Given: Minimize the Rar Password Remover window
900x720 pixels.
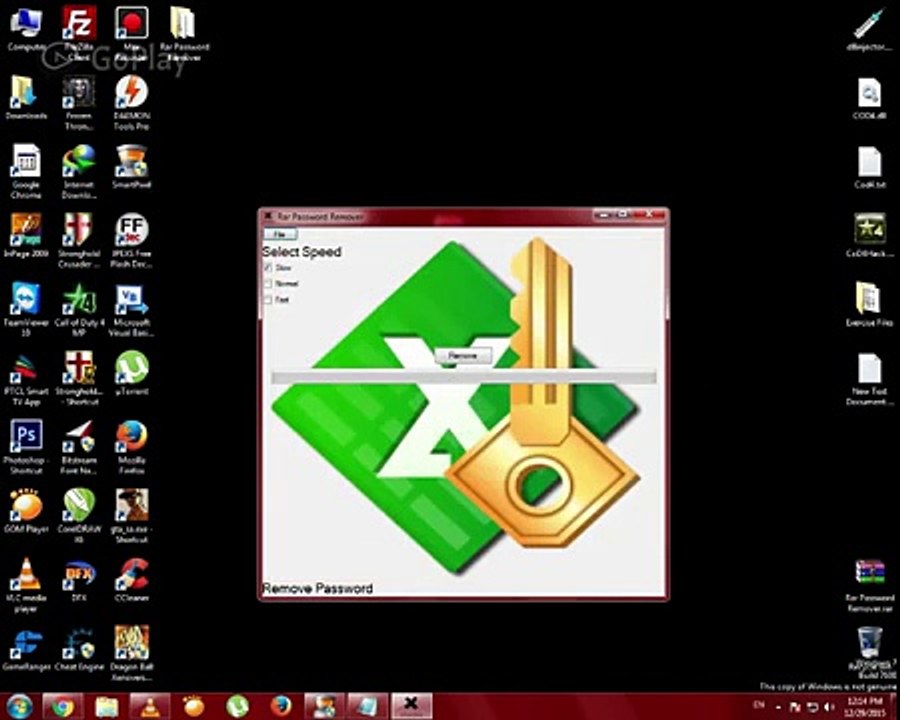Looking at the screenshot, I should tap(602, 215).
